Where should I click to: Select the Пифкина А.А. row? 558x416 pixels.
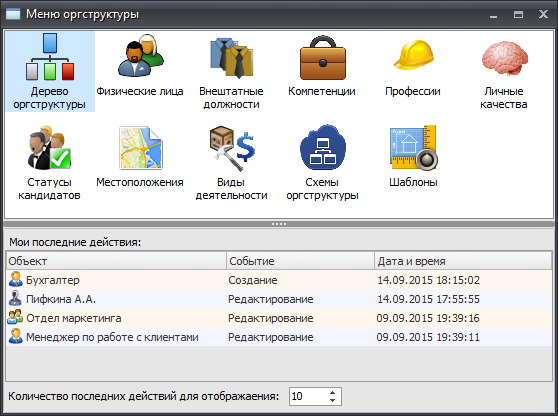[x=279, y=299]
